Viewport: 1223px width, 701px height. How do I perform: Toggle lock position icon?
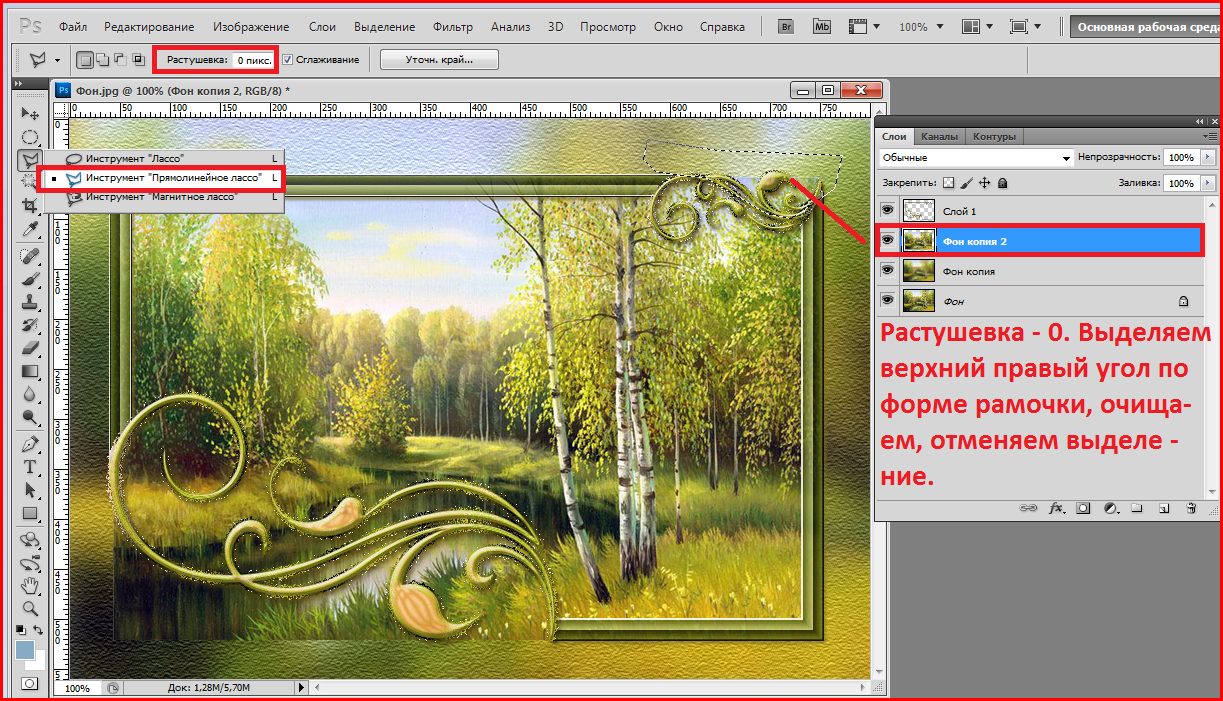[985, 183]
